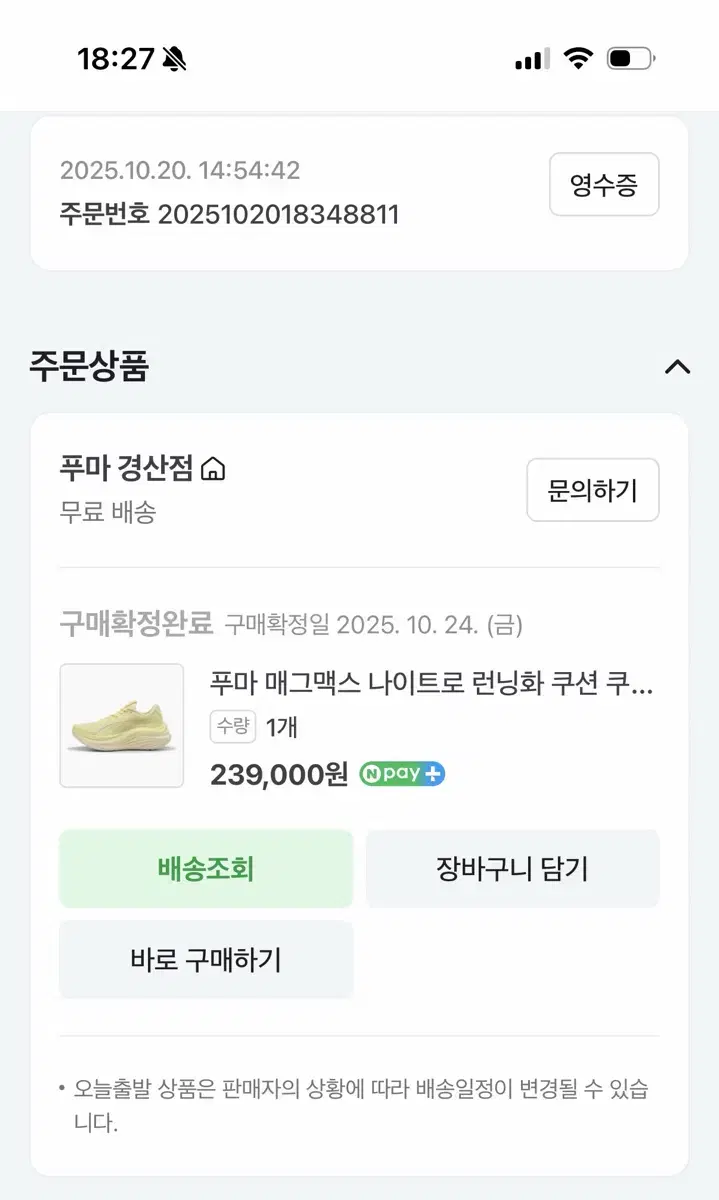The image size is (719, 1200).
Task: Tap the 바로 구매하기 button
Action: click(206, 960)
